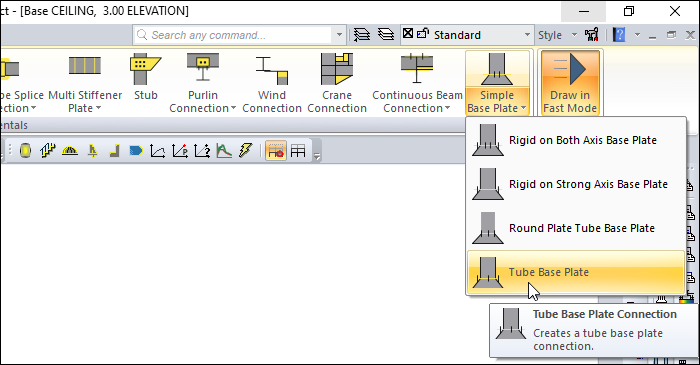Toggle the highlighted red-dot grid button
Screen dimensions: 700x365
pos(276,151)
